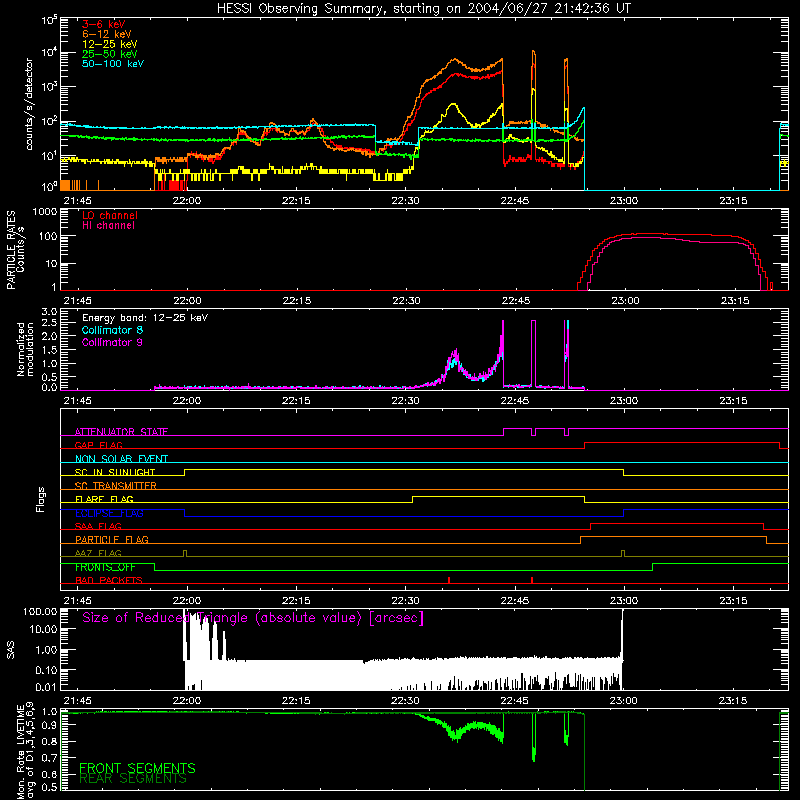Click the FRONTS OFF flag label

click(105, 567)
